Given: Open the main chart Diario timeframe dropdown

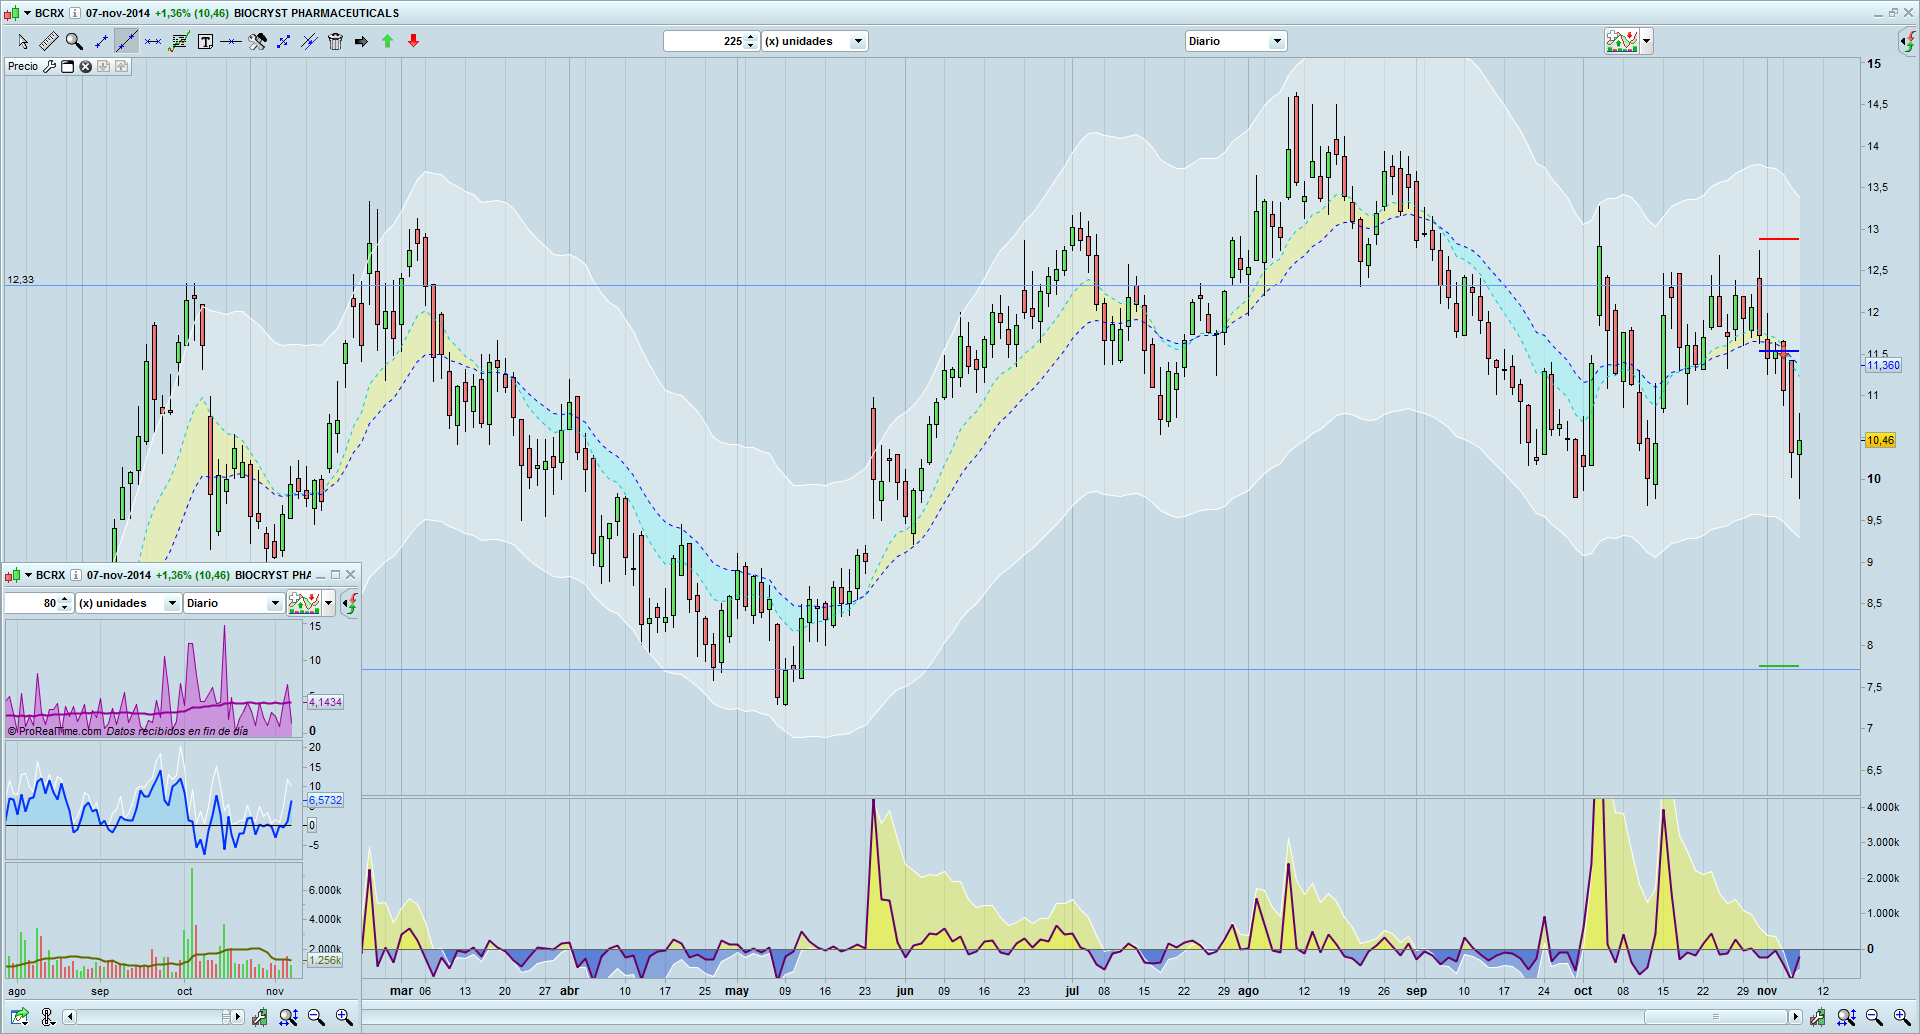Looking at the screenshot, I should pyautogui.click(x=1276, y=41).
